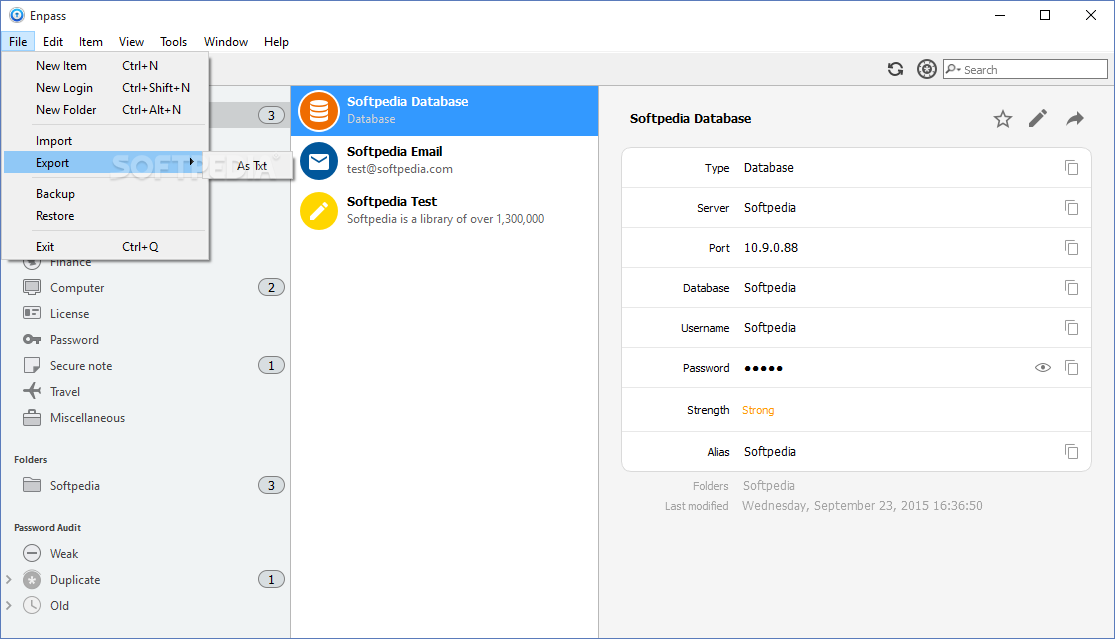
Task: Show Old passwords audit
Action: pos(147,606)
